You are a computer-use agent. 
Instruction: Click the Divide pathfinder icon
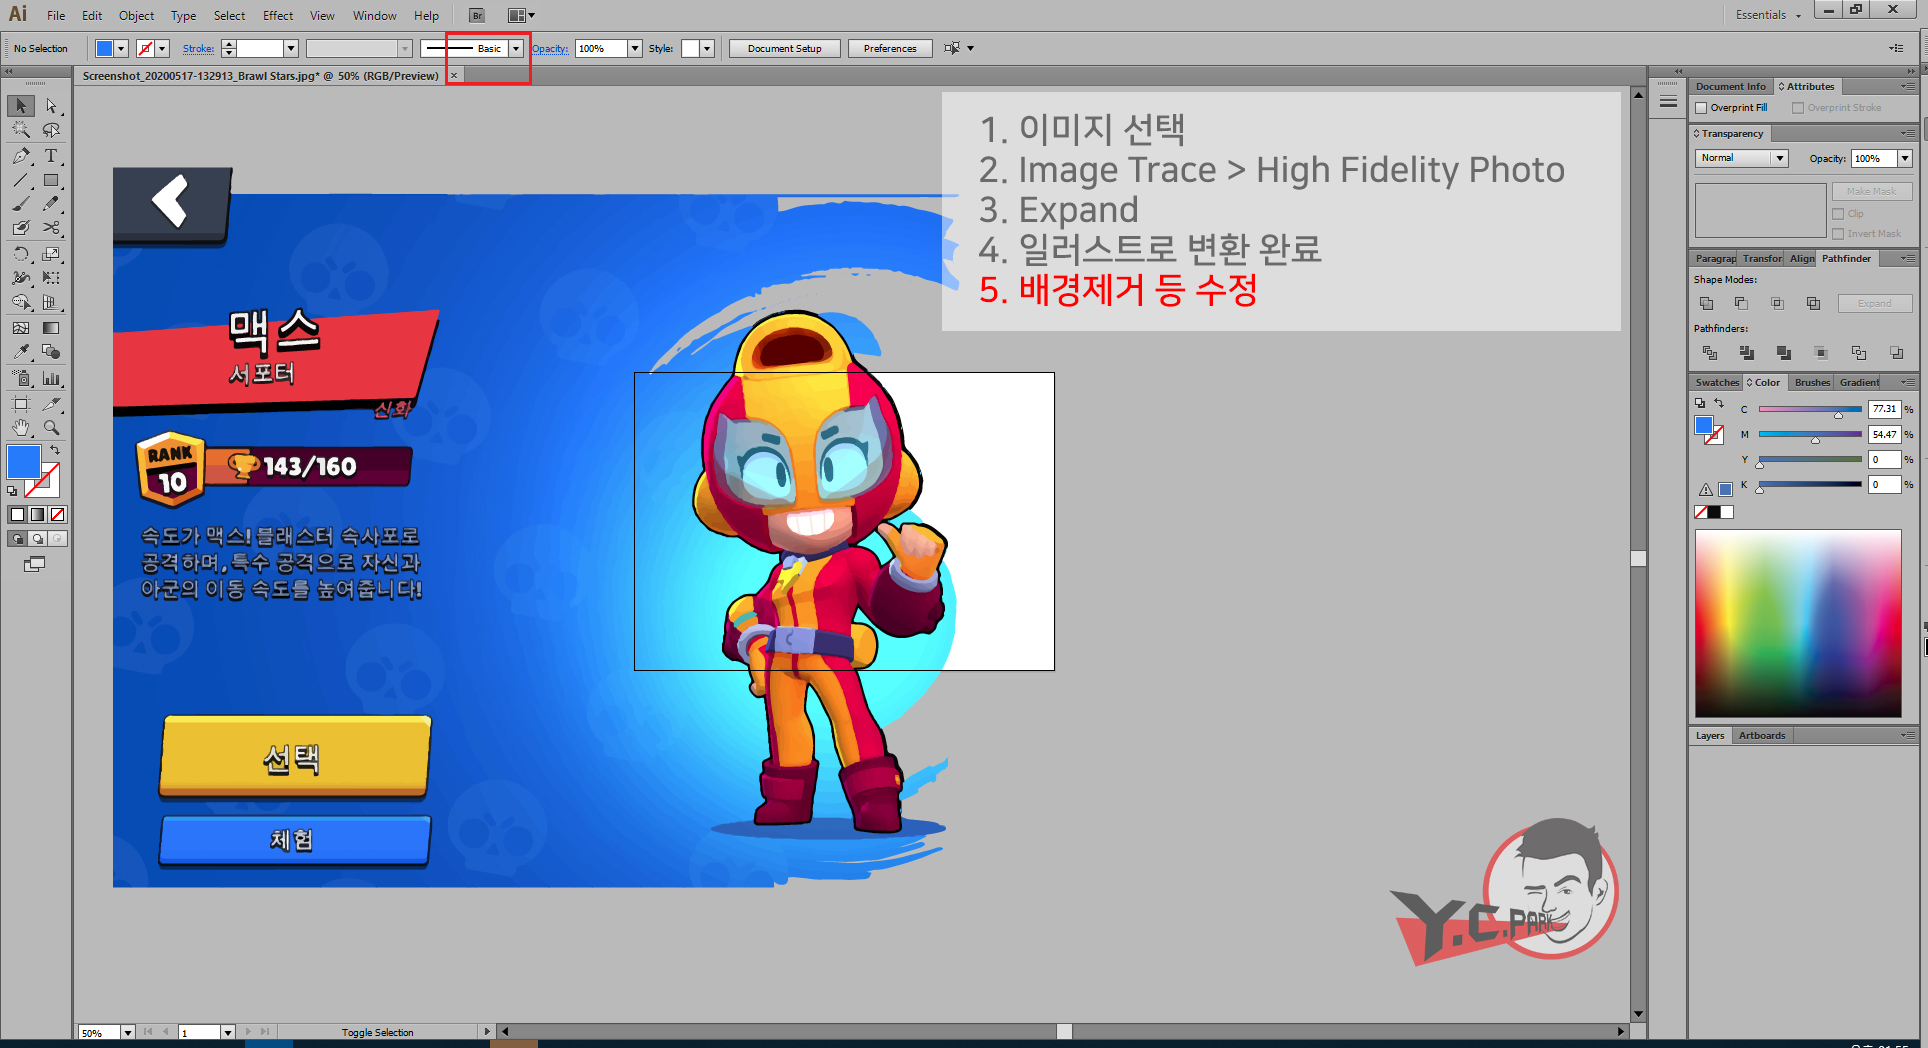(x=1709, y=353)
